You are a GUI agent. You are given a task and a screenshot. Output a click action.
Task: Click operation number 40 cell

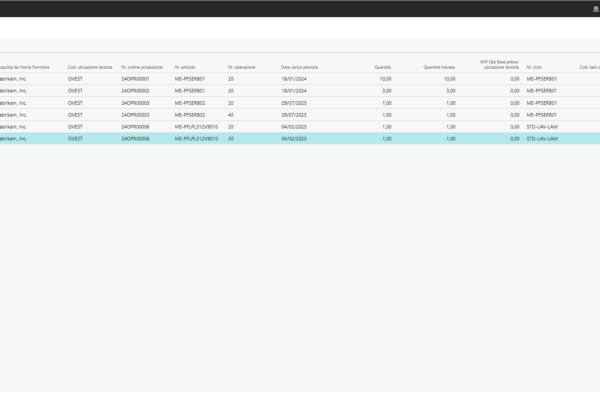(231, 114)
